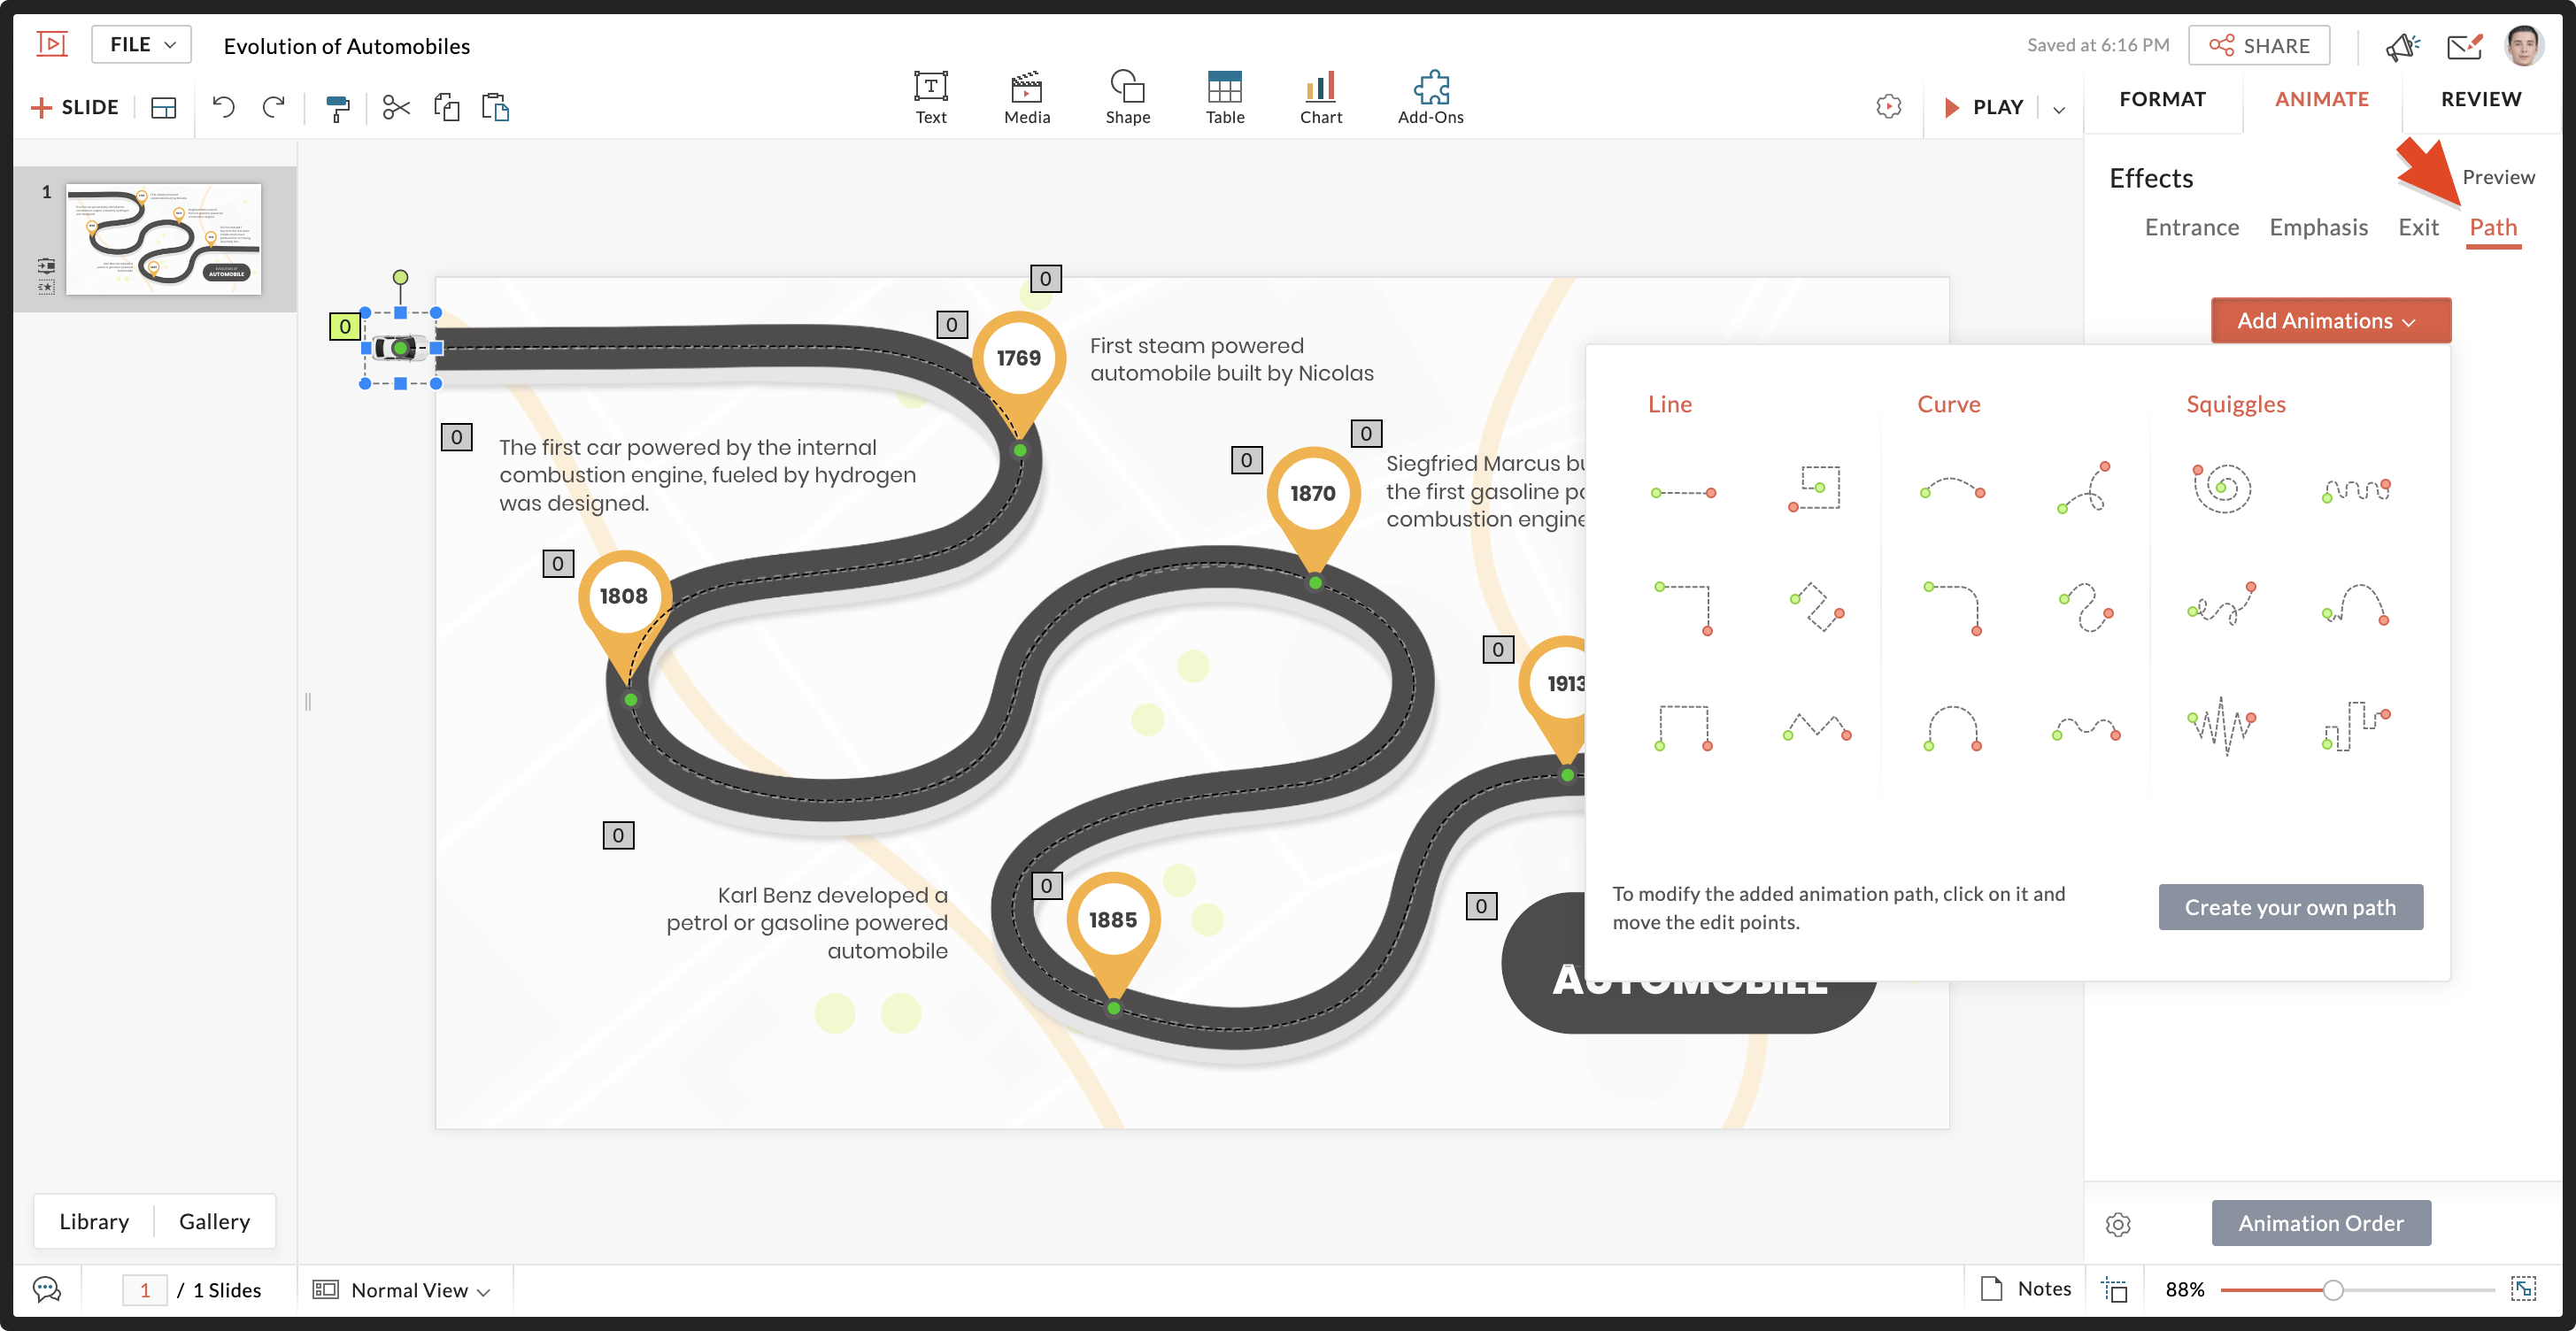Click Create your own path button
The width and height of the screenshot is (2576, 1331).
pos(2289,907)
